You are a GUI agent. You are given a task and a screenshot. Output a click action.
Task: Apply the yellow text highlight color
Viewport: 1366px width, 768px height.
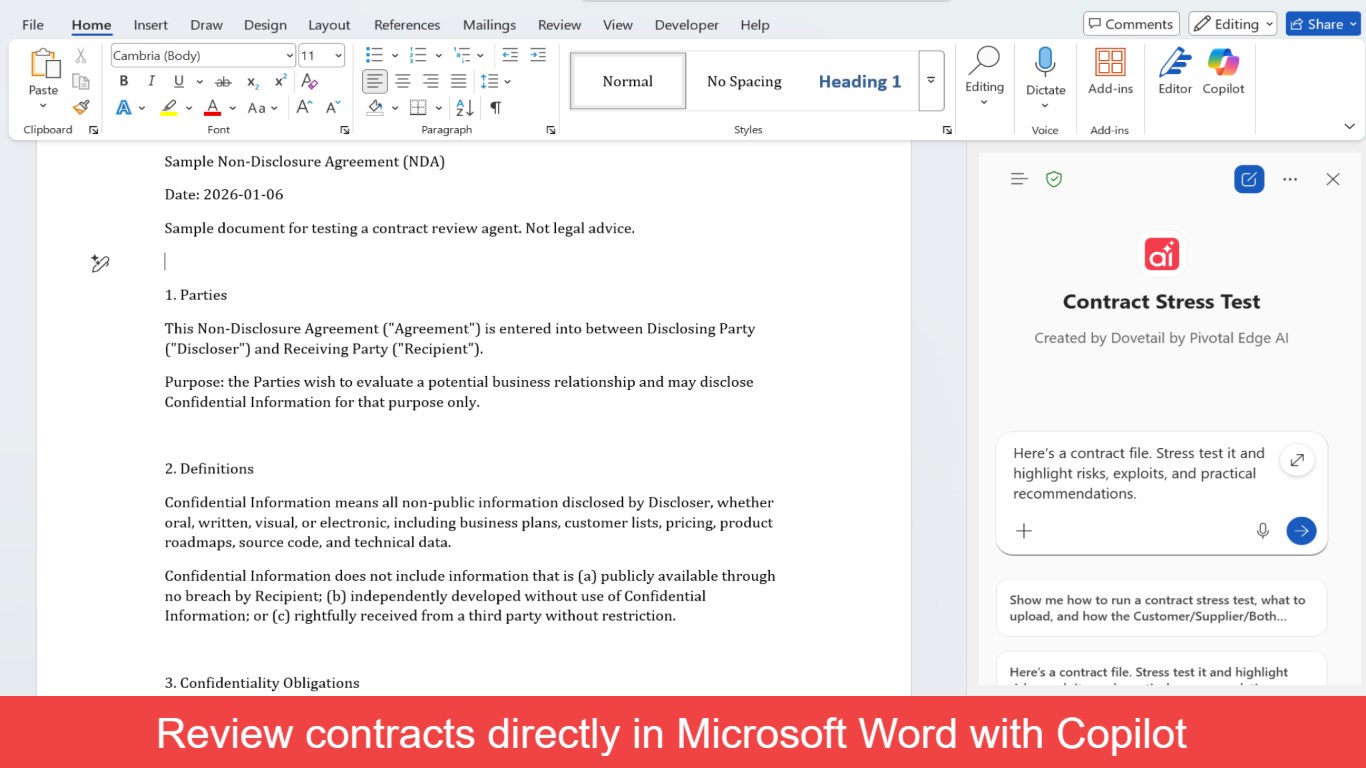tap(170, 108)
